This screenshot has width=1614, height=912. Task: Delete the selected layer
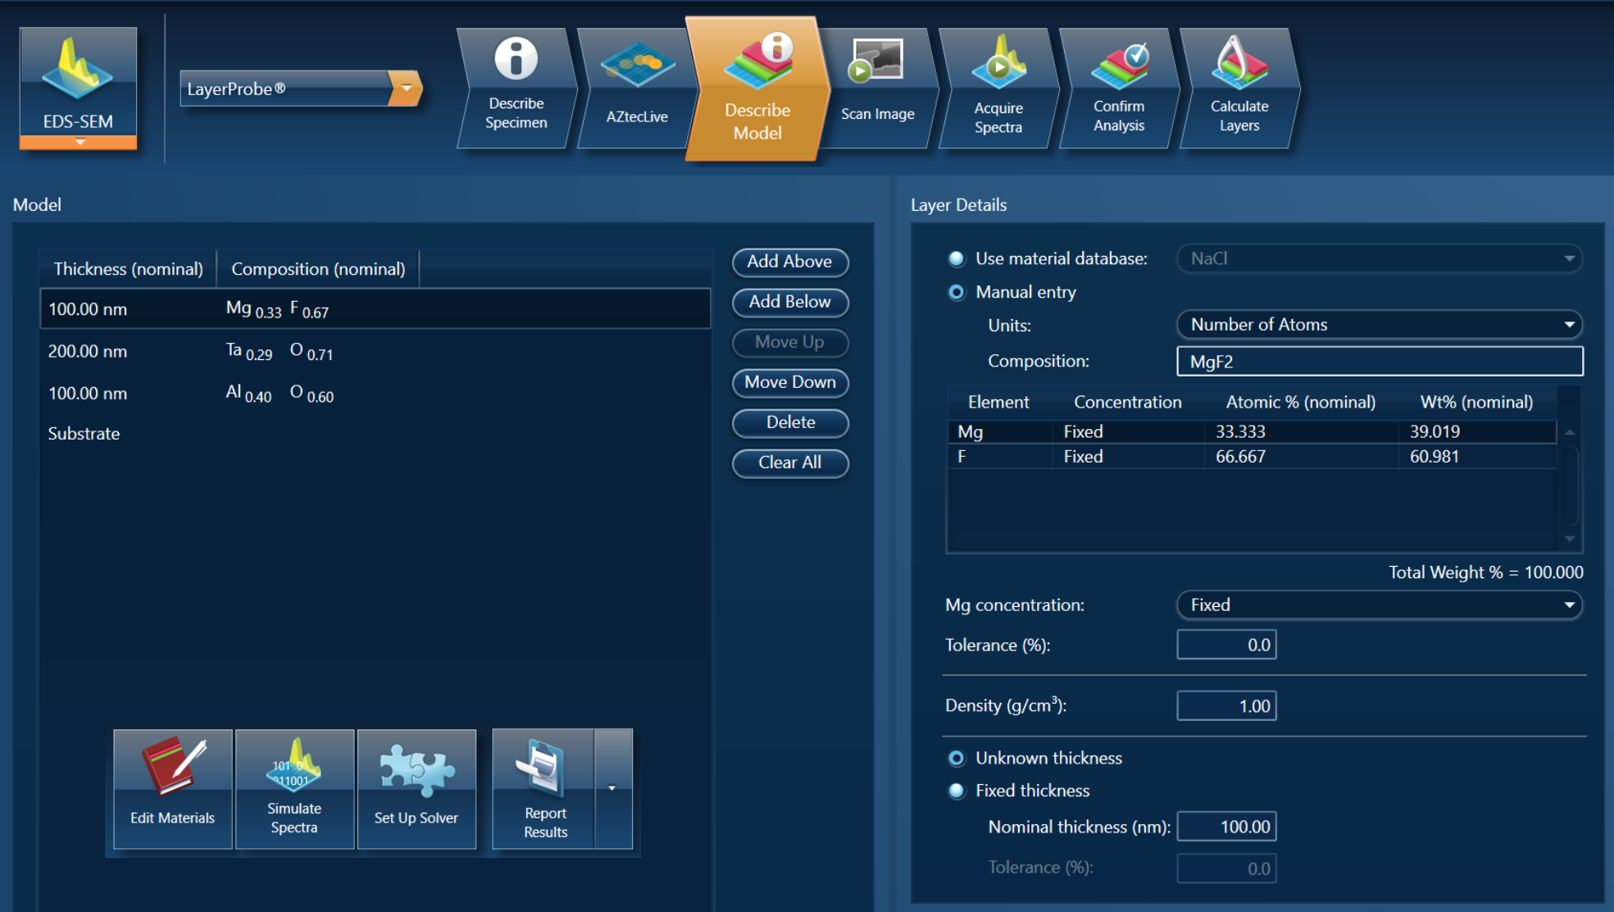coord(790,422)
